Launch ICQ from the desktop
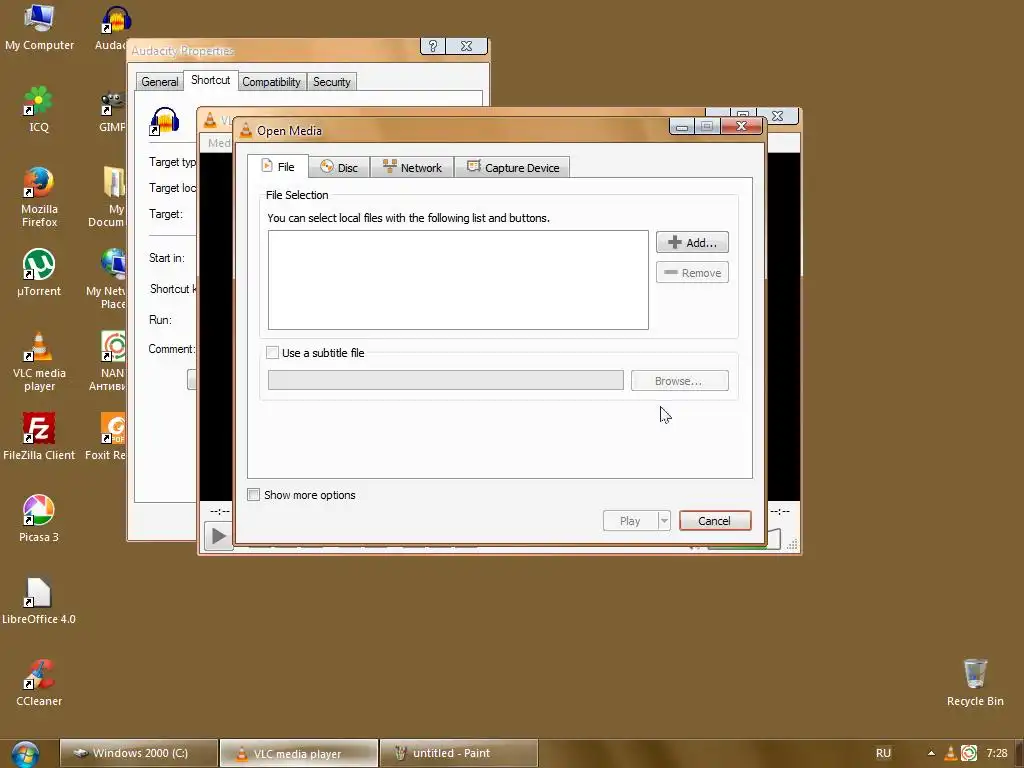The height and width of the screenshot is (768, 1024). point(39,109)
